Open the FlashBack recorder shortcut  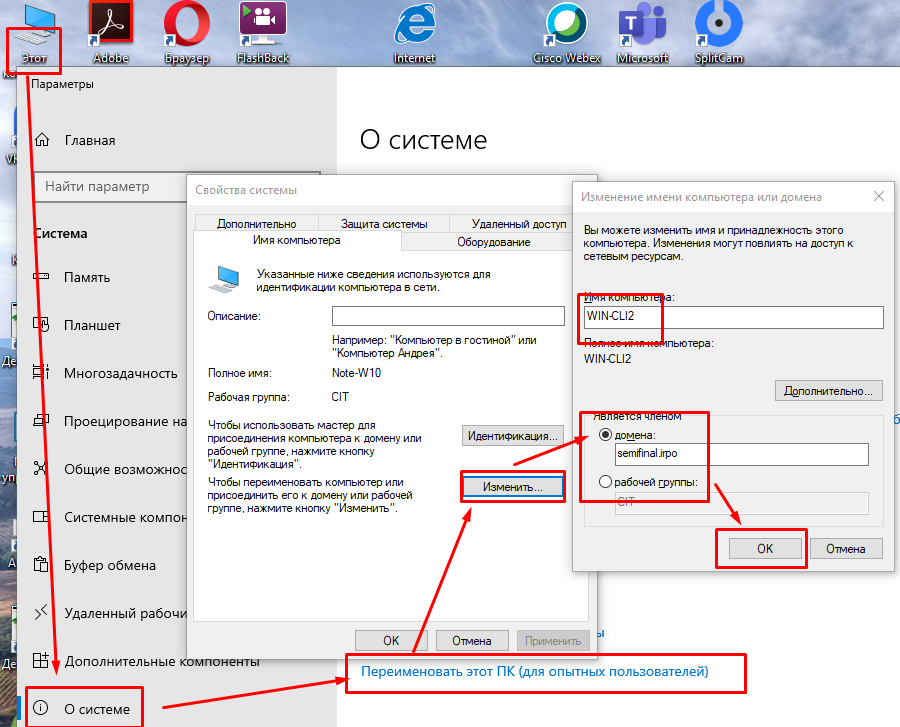tap(262, 24)
